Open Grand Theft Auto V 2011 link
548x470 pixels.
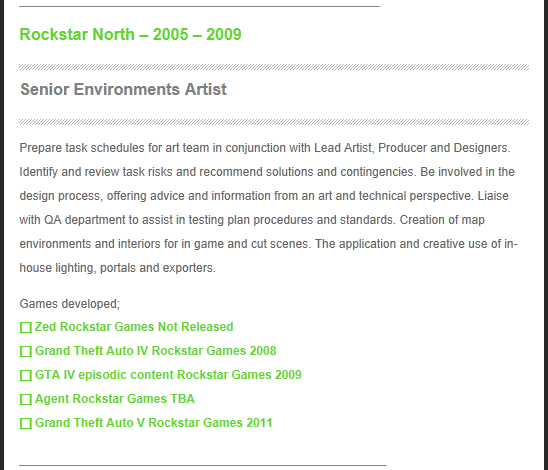(153, 423)
